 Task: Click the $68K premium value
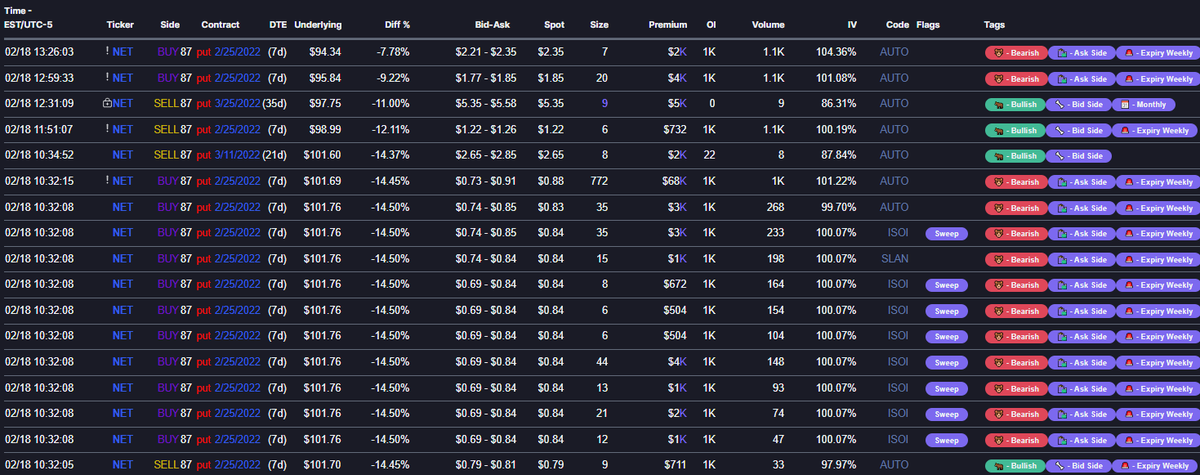coord(674,181)
